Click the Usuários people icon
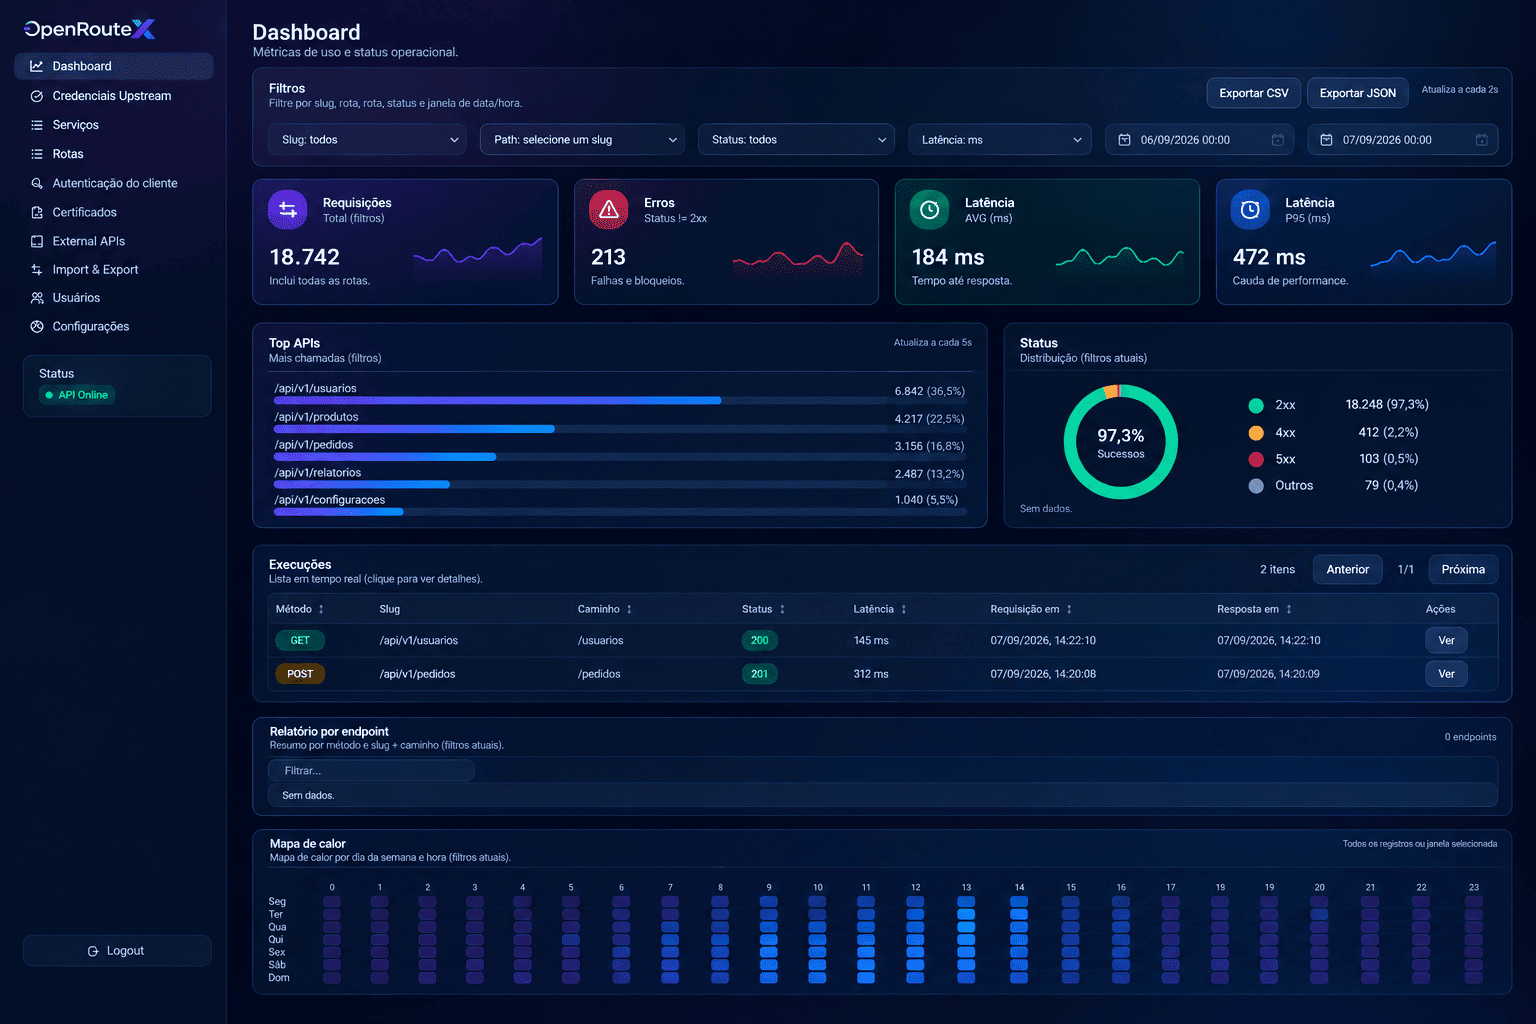The height and width of the screenshot is (1024, 1536). [x=37, y=298]
